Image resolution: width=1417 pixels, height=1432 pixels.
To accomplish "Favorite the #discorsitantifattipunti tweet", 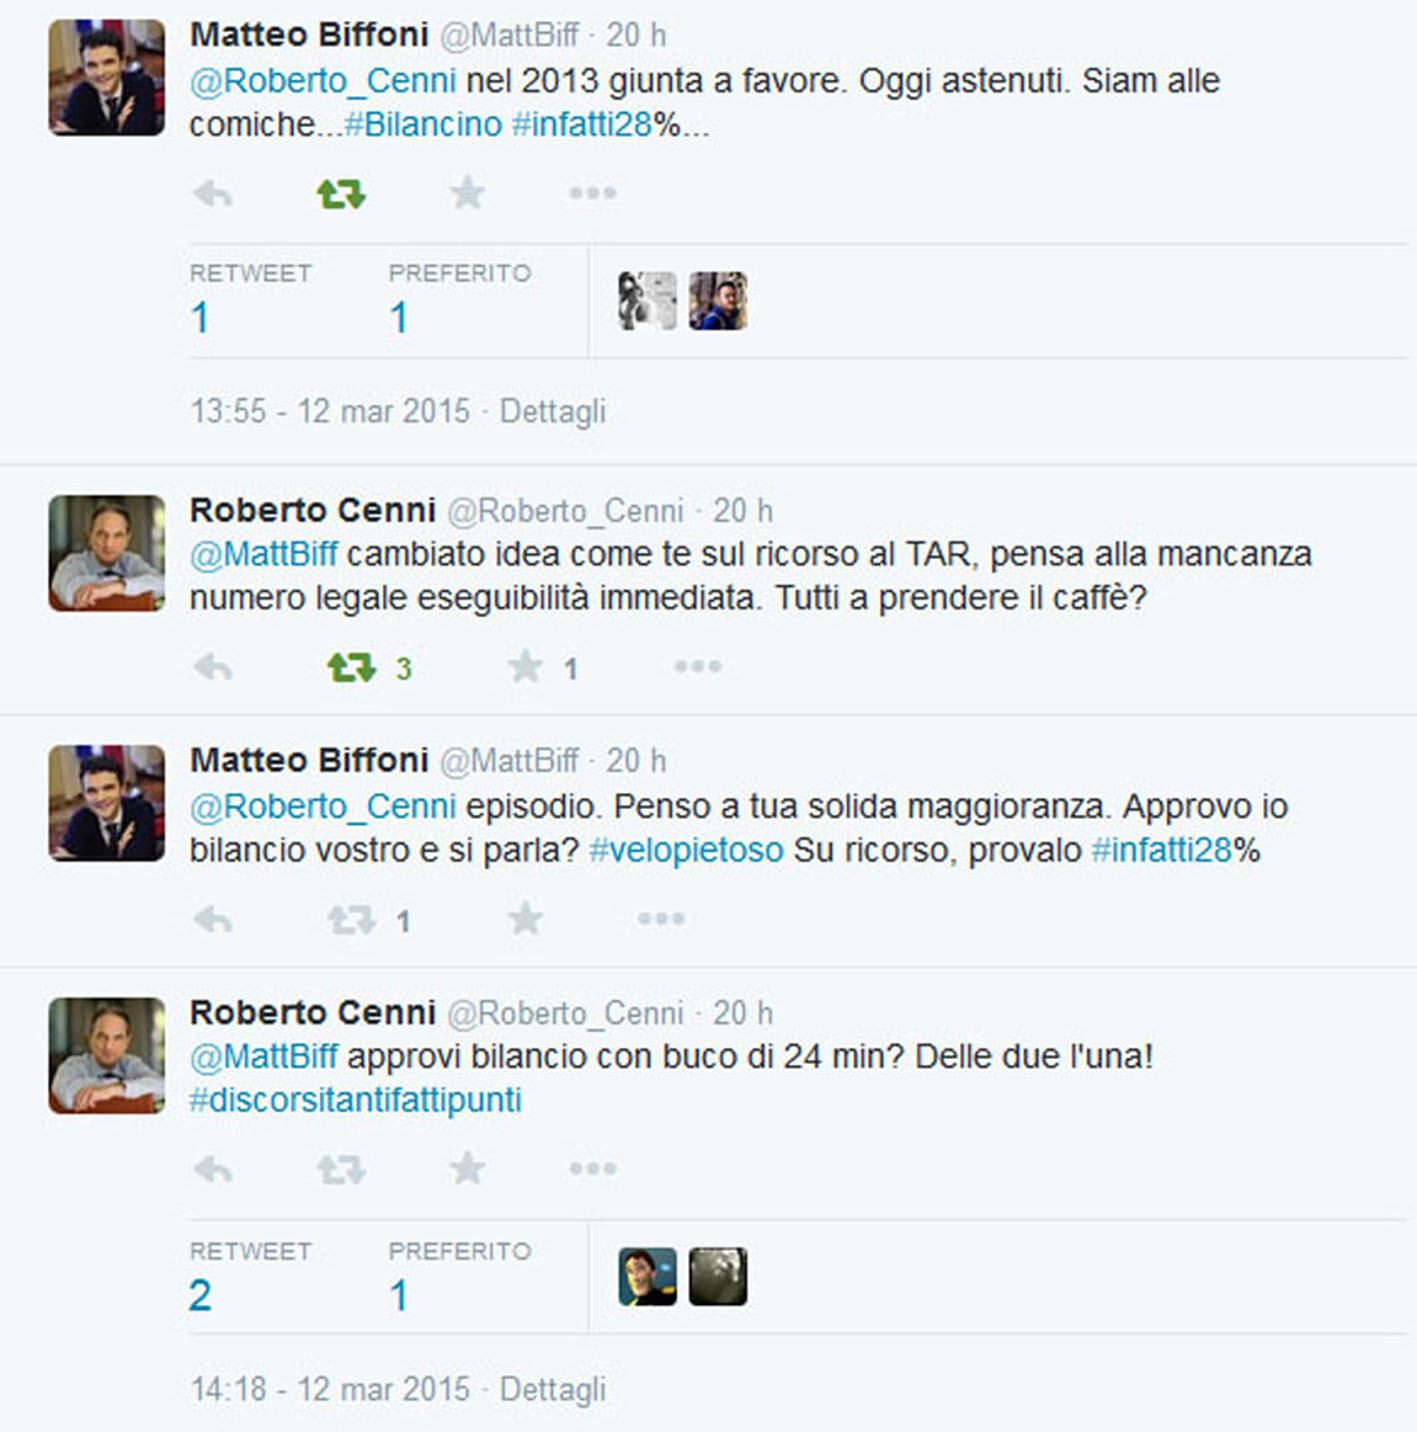I will tap(467, 1169).
